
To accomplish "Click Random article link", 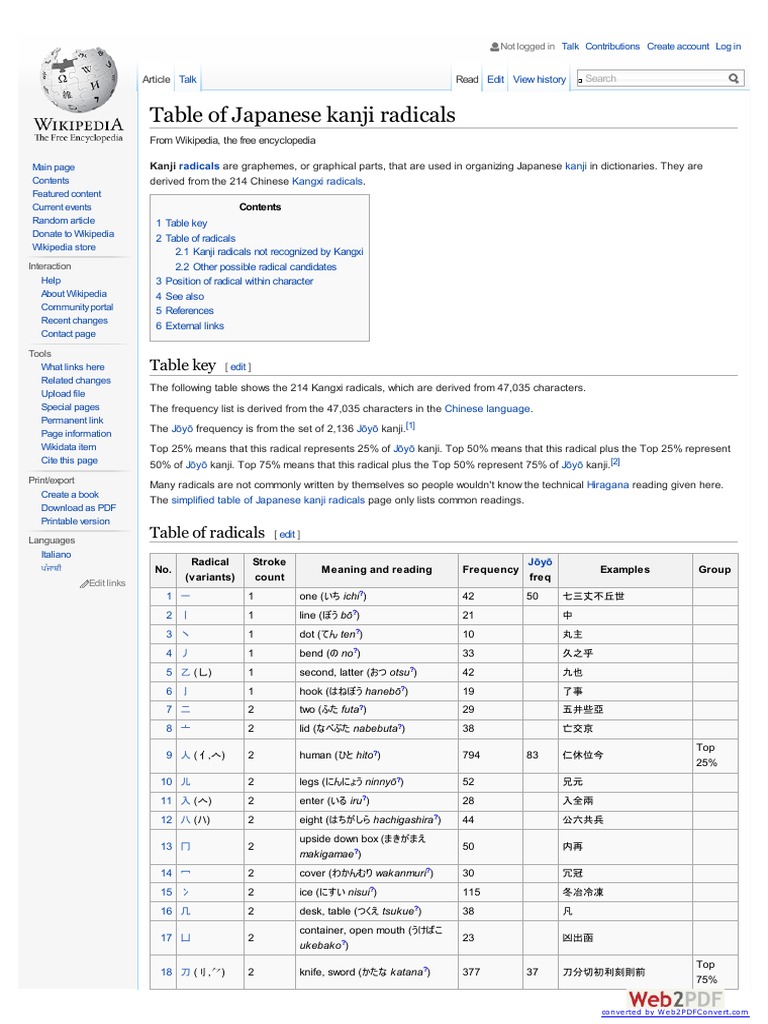I will [x=63, y=221].
